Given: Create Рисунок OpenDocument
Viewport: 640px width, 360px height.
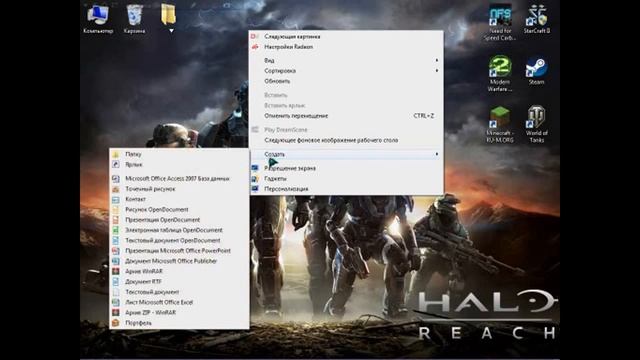Looking at the screenshot, I should tap(179, 209).
